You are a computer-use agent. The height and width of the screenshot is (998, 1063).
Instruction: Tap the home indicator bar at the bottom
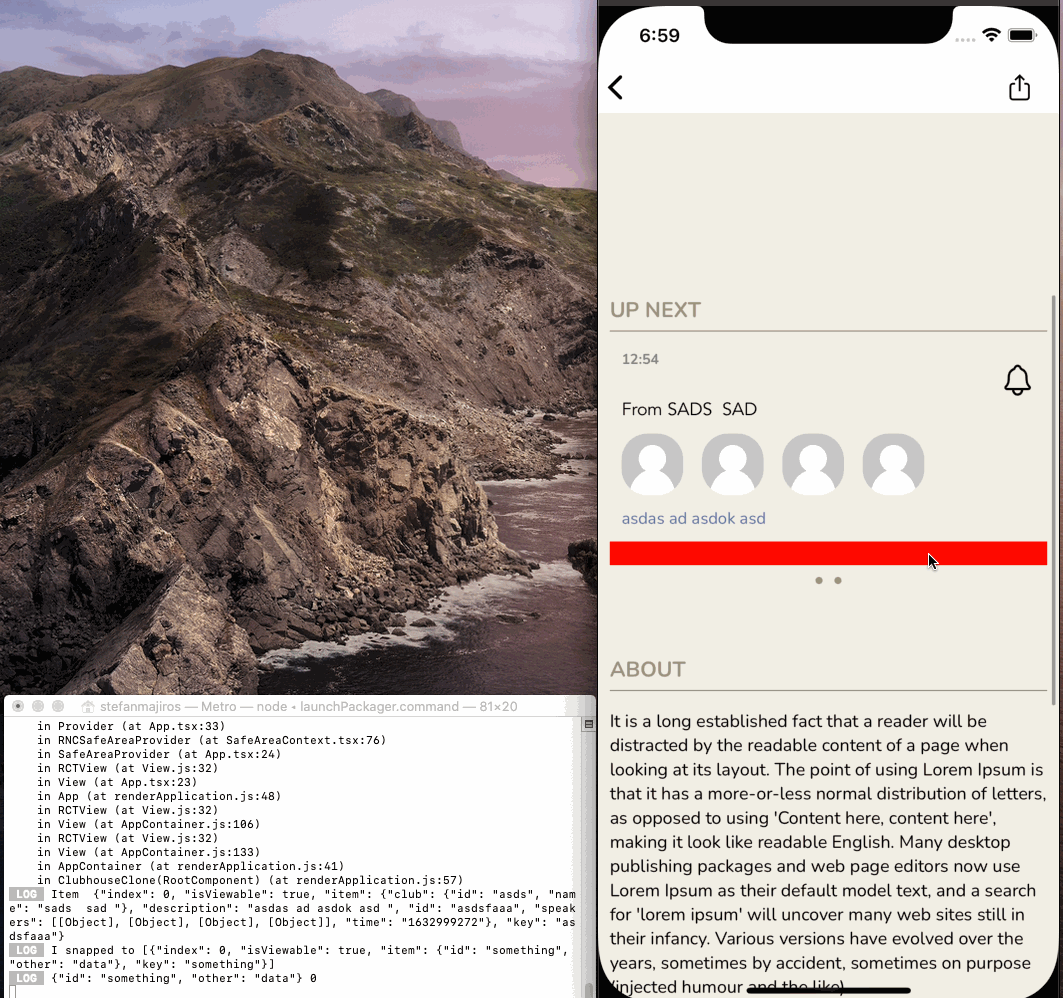pos(828,990)
